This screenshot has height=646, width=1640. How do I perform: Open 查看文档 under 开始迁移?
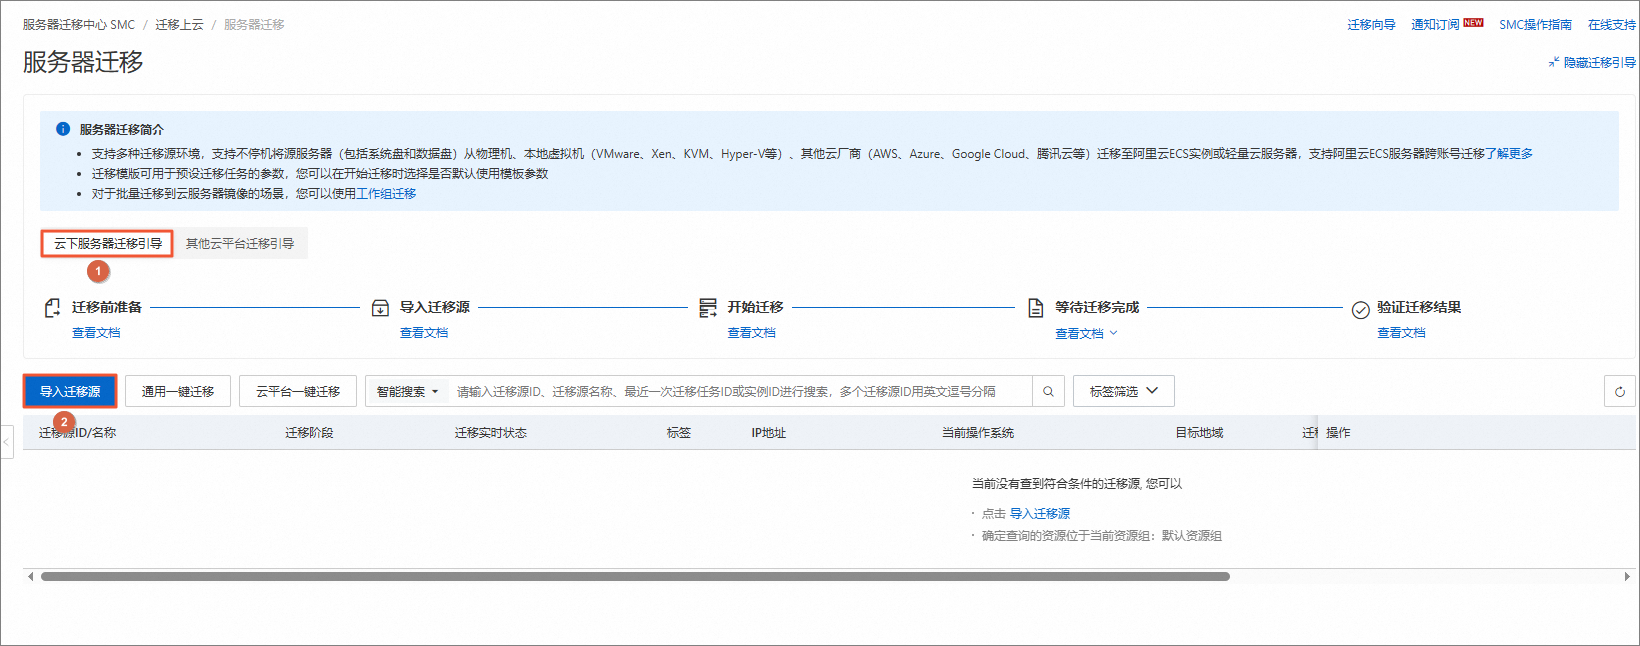coord(751,333)
